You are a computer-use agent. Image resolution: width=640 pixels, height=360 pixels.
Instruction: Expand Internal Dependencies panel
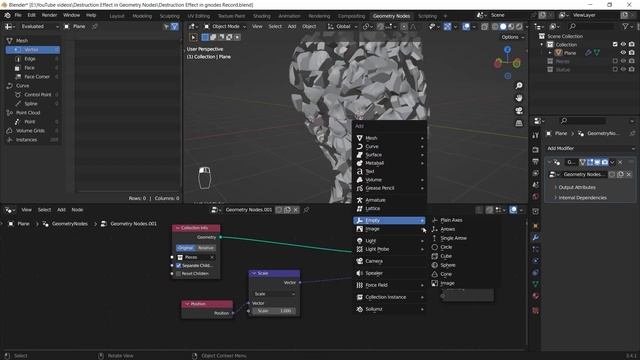click(582, 198)
